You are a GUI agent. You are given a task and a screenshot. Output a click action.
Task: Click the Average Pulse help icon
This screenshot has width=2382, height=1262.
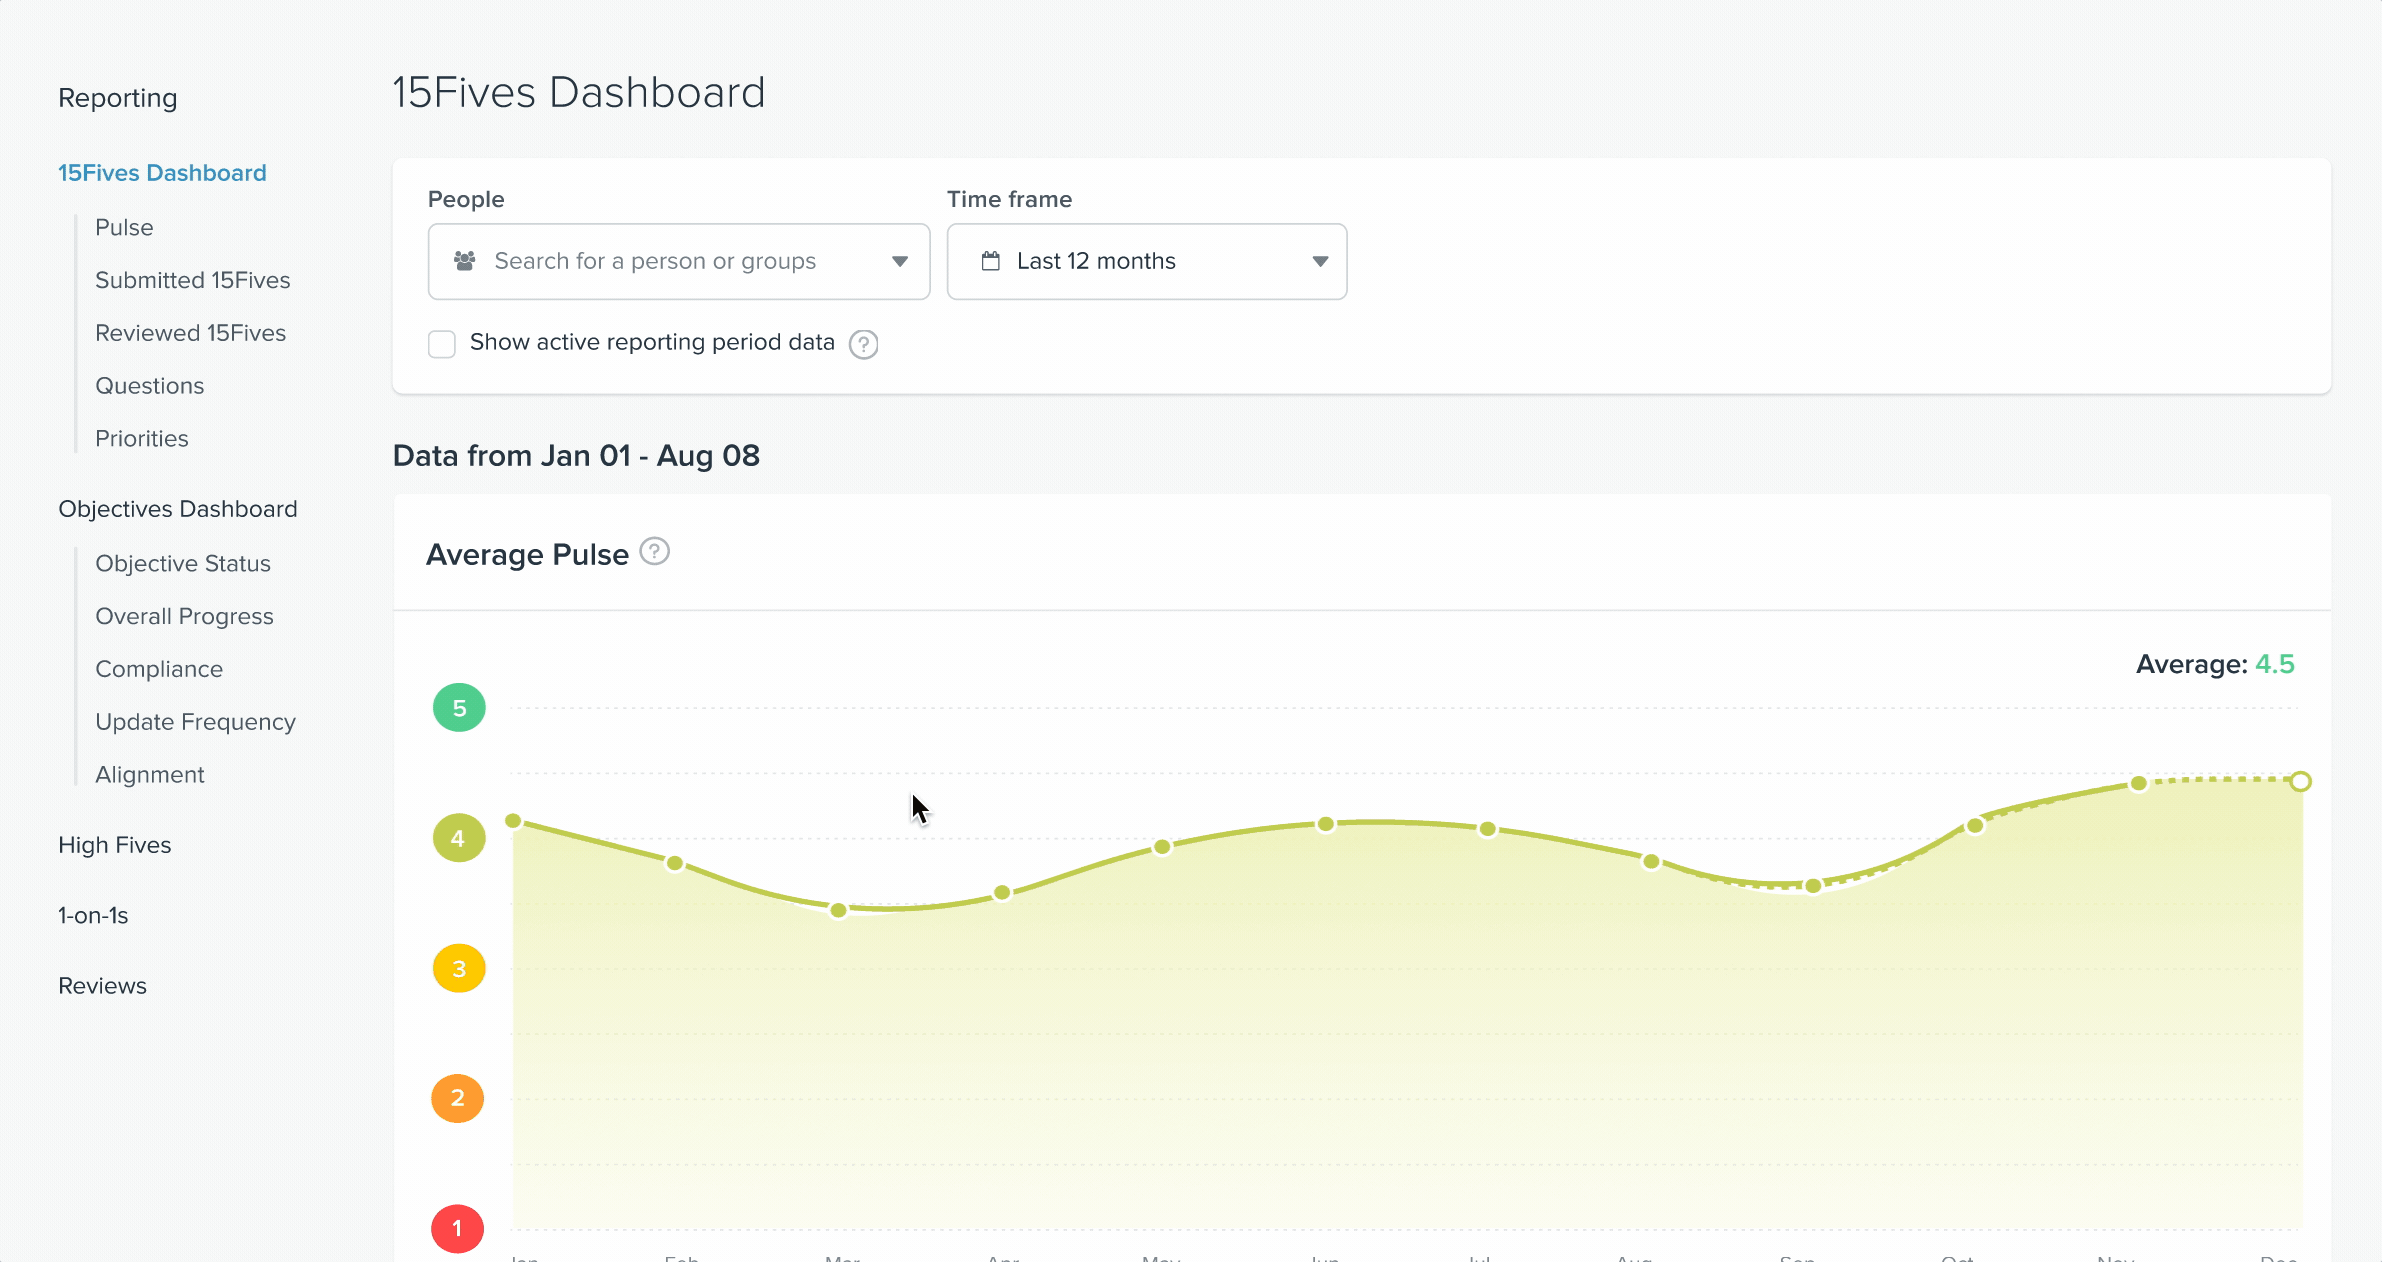coord(654,552)
